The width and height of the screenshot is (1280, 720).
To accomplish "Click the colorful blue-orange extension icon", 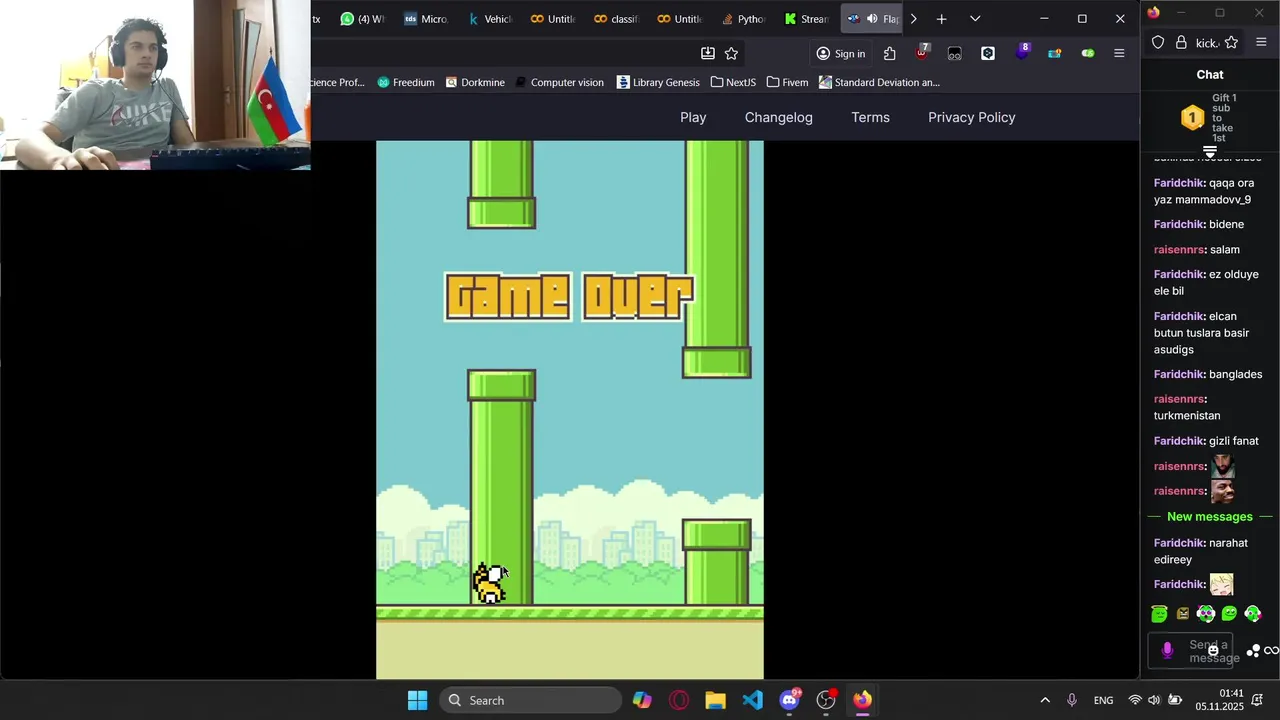I will point(1054,53).
